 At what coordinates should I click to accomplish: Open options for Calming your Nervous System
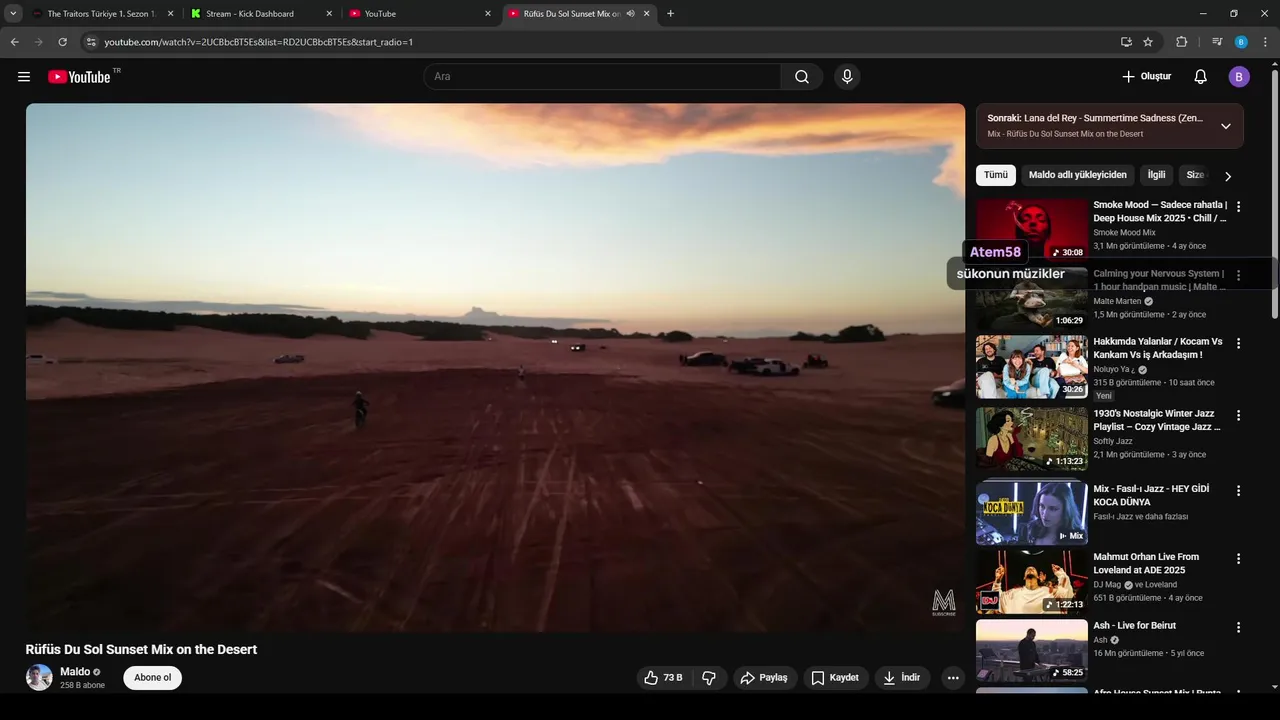[x=1238, y=275]
